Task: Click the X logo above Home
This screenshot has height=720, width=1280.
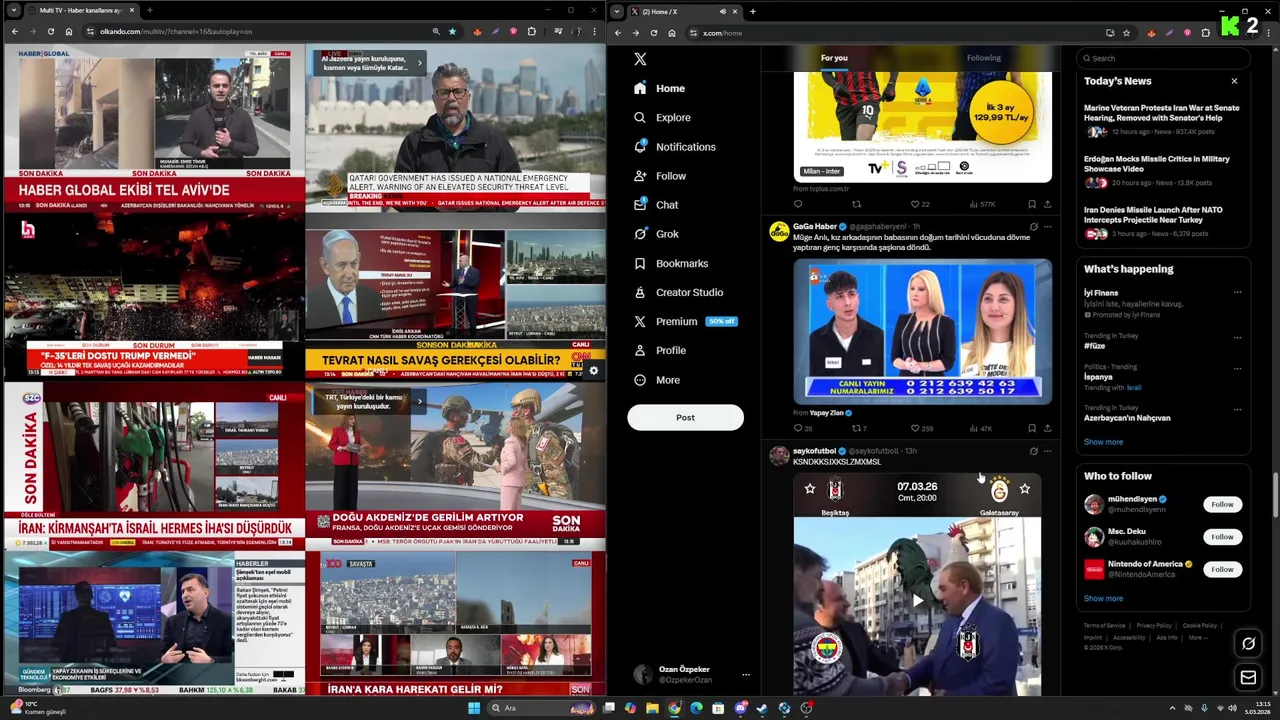Action: 640,59
